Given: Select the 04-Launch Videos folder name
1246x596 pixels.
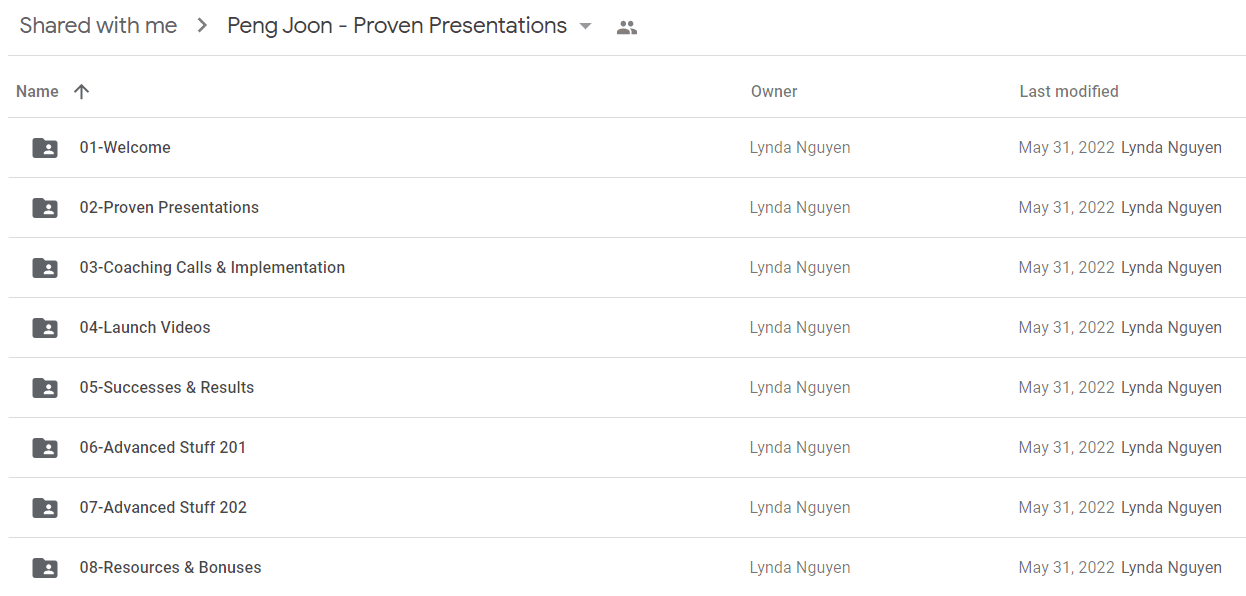Looking at the screenshot, I should click(x=145, y=327).
